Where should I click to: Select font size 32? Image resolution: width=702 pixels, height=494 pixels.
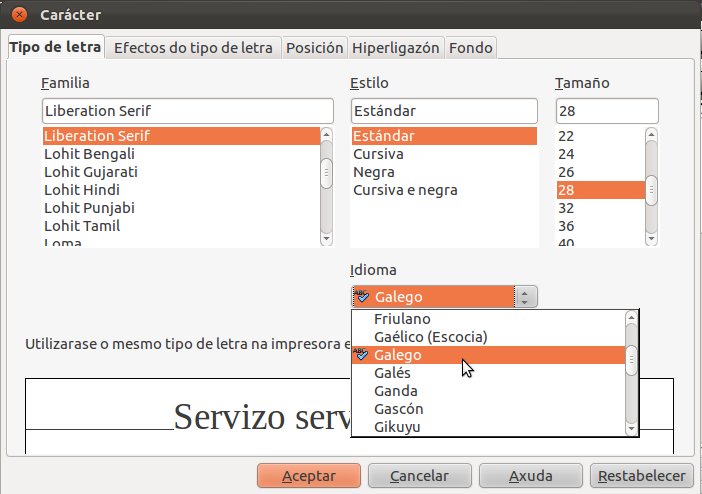(600, 208)
